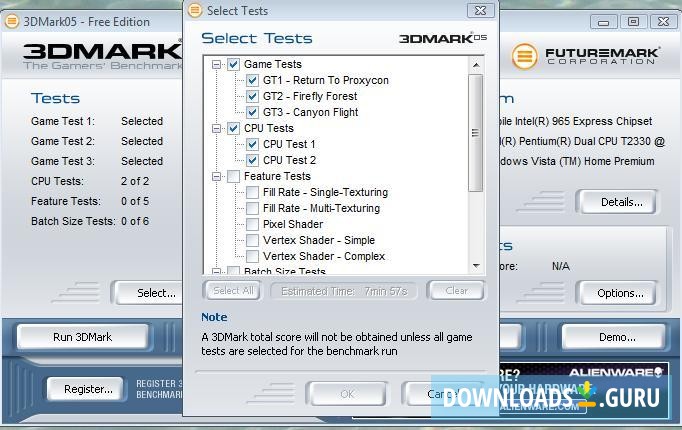The width and height of the screenshot is (682, 430).
Task: Enable Fill Rate - Single-Texturing test
Action: point(252,192)
